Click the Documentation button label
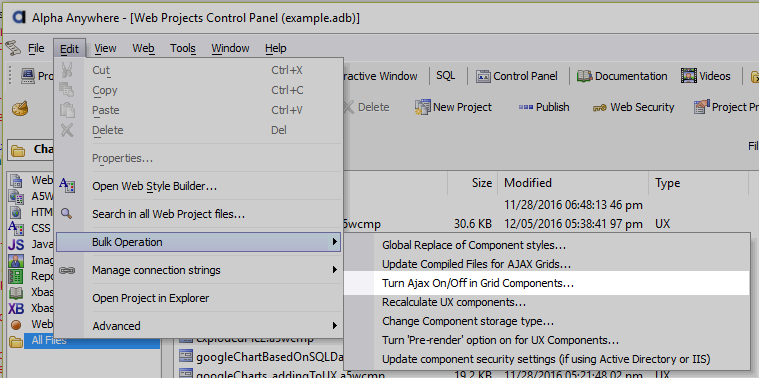The height and width of the screenshot is (378, 759). pyautogui.click(x=631, y=76)
